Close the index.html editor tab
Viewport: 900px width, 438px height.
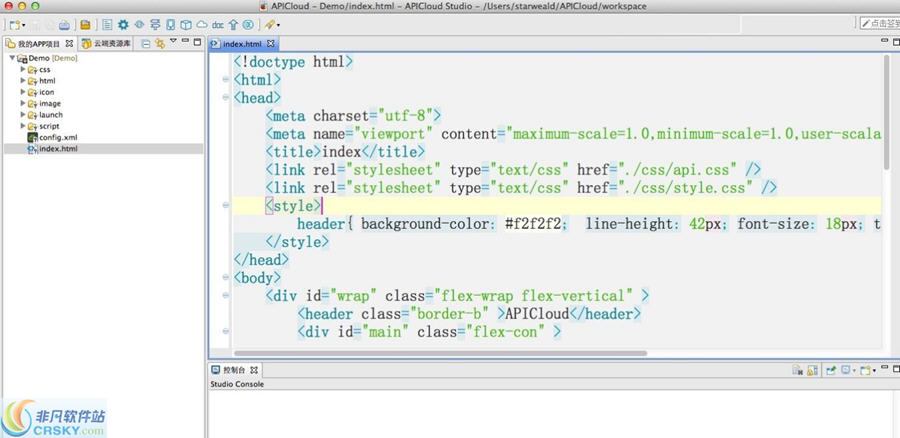[271, 44]
